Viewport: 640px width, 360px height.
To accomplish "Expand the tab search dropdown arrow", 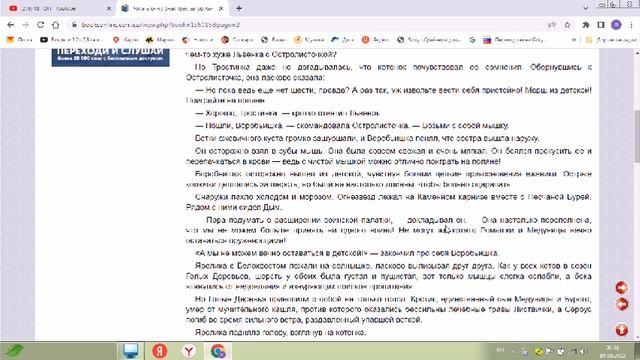I will [585, 8].
